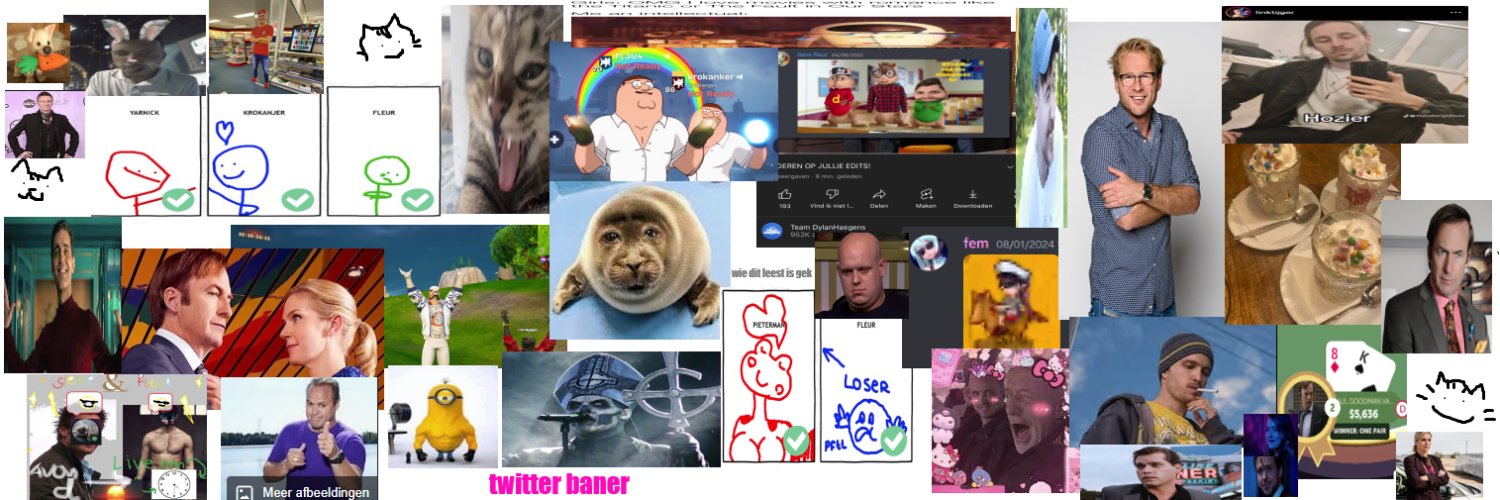Open the Peter Griffin rainbow image
Screen dimensions: 1500x500
click(662, 113)
